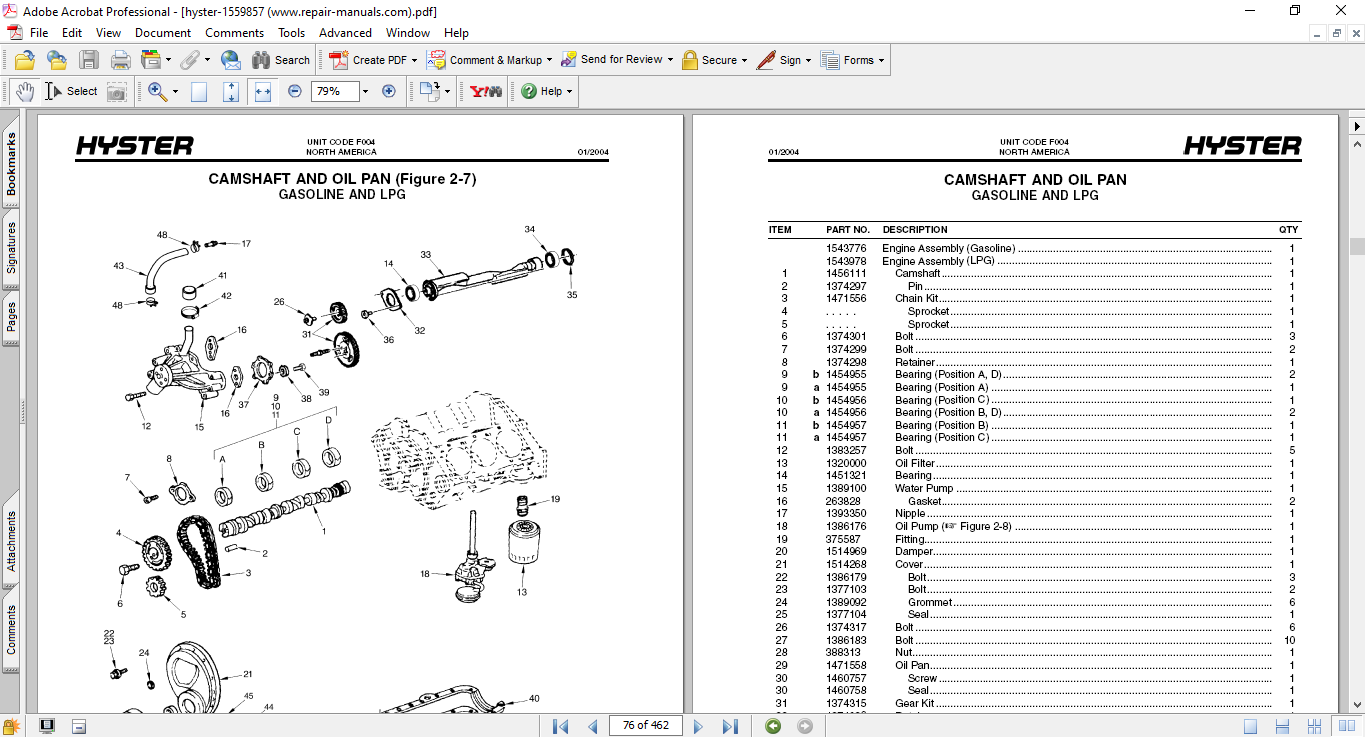Toggle Fit Width view
1365x737 pixels.
click(x=263, y=91)
